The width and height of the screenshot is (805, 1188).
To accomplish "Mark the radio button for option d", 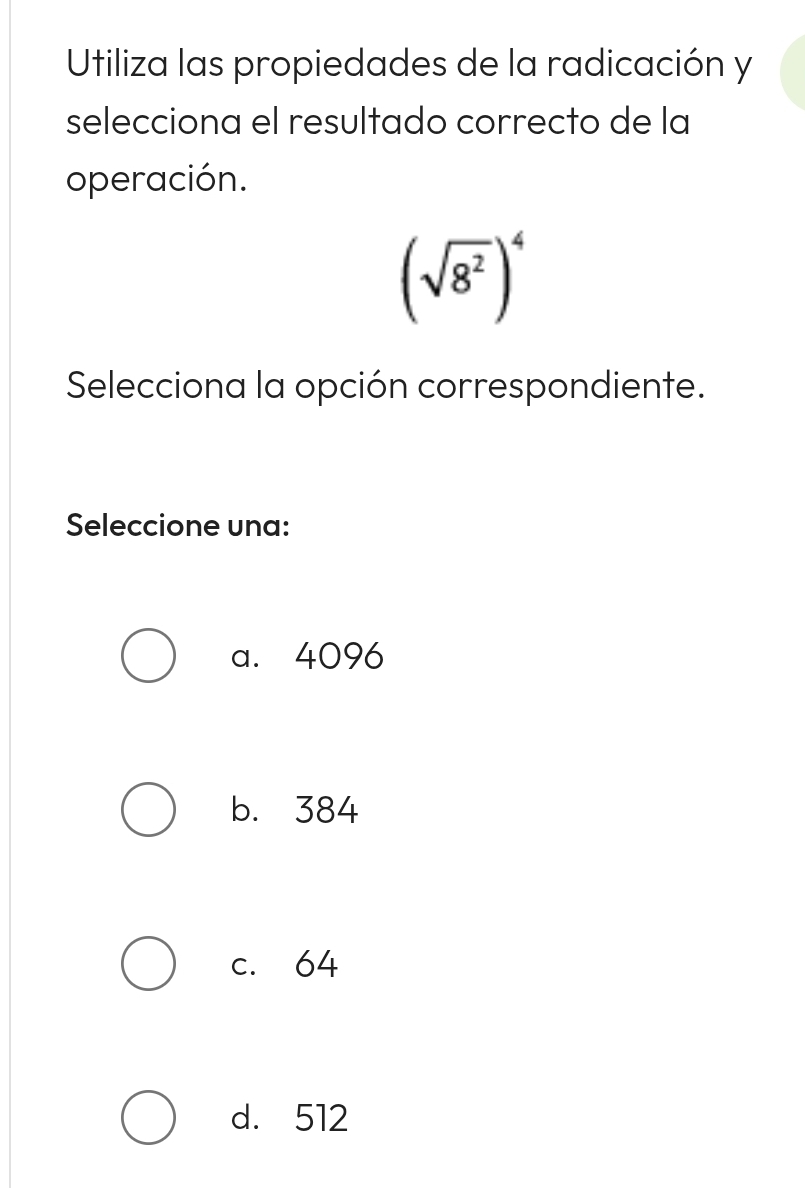I will [146, 1119].
